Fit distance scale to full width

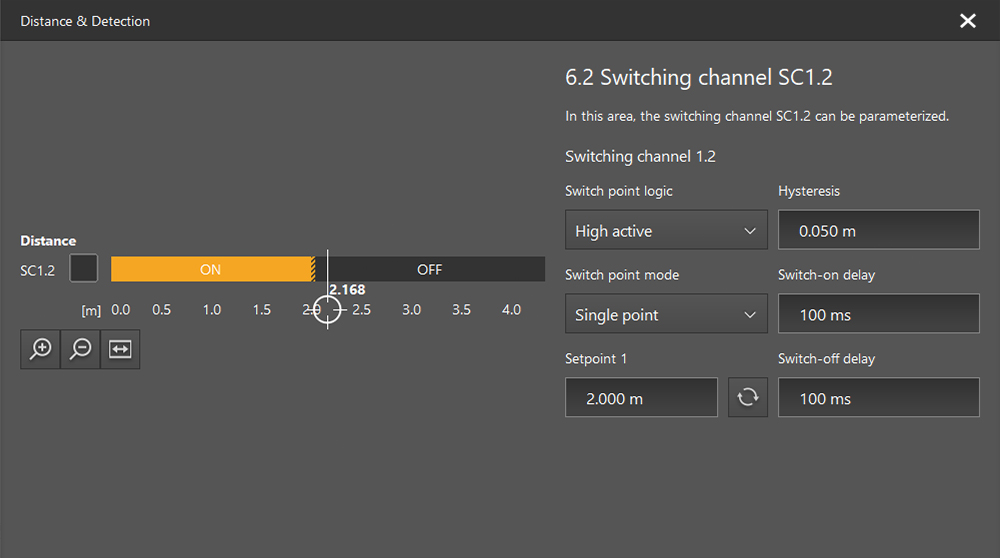click(x=120, y=349)
